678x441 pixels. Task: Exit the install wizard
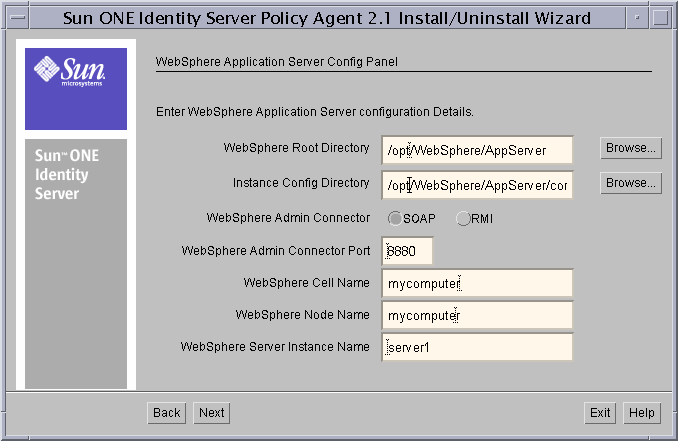tap(600, 413)
